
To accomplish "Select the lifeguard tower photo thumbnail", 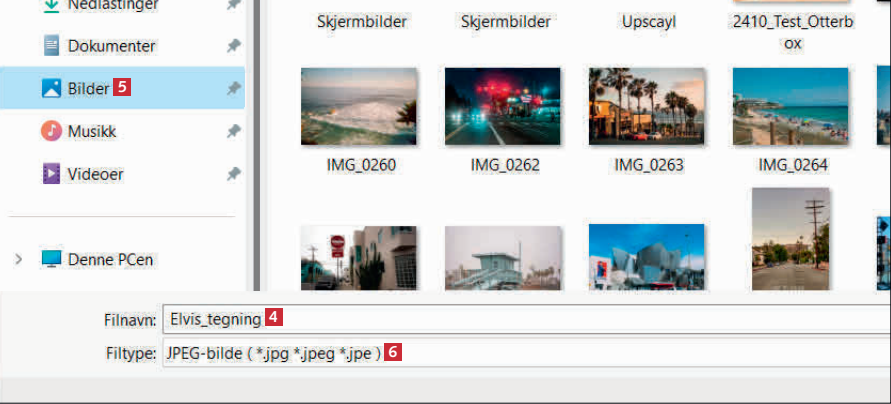I will (503, 258).
